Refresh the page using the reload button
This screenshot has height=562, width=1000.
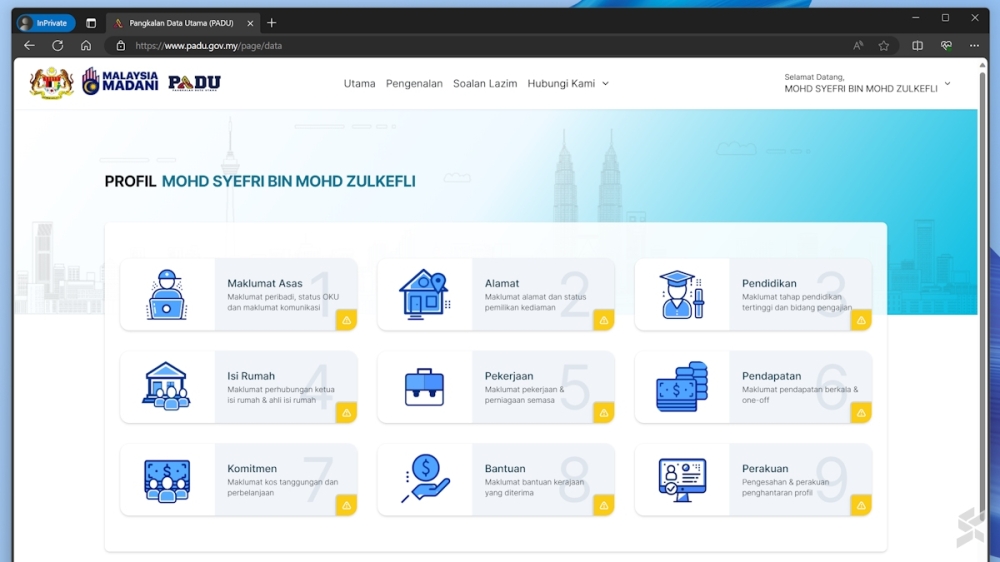58,46
